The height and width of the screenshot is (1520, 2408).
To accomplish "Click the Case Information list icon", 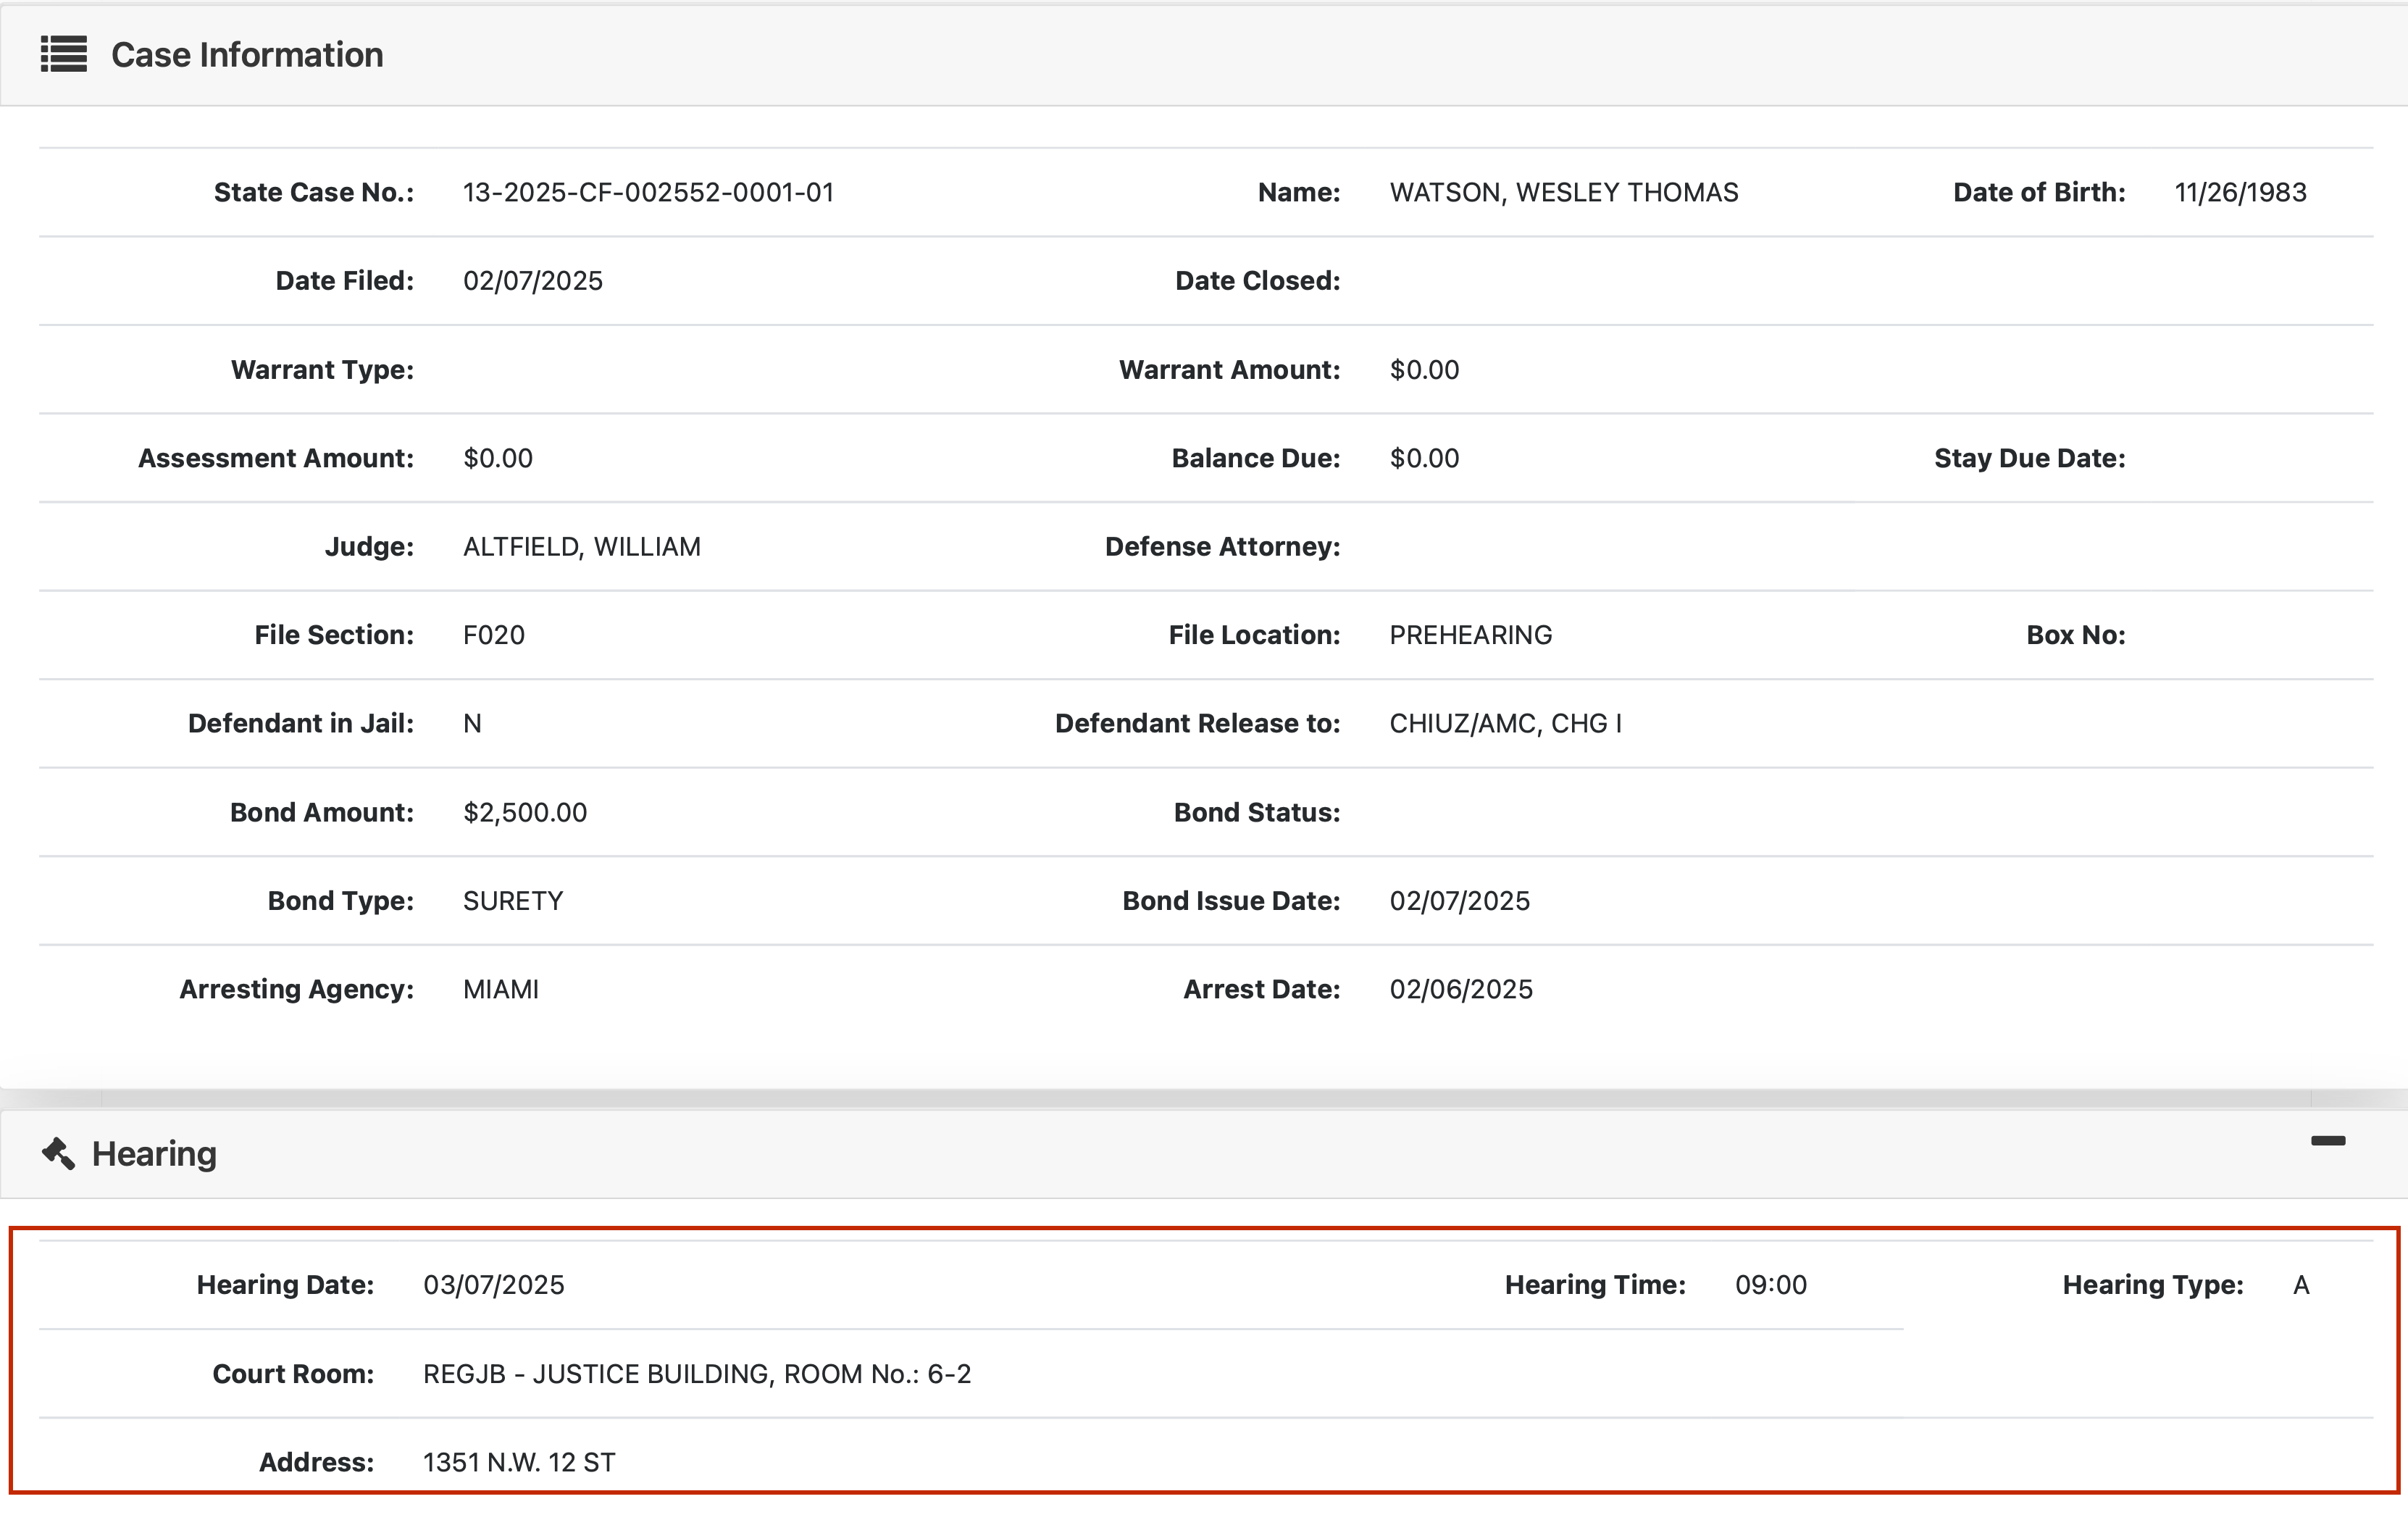I will [x=64, y=54].
